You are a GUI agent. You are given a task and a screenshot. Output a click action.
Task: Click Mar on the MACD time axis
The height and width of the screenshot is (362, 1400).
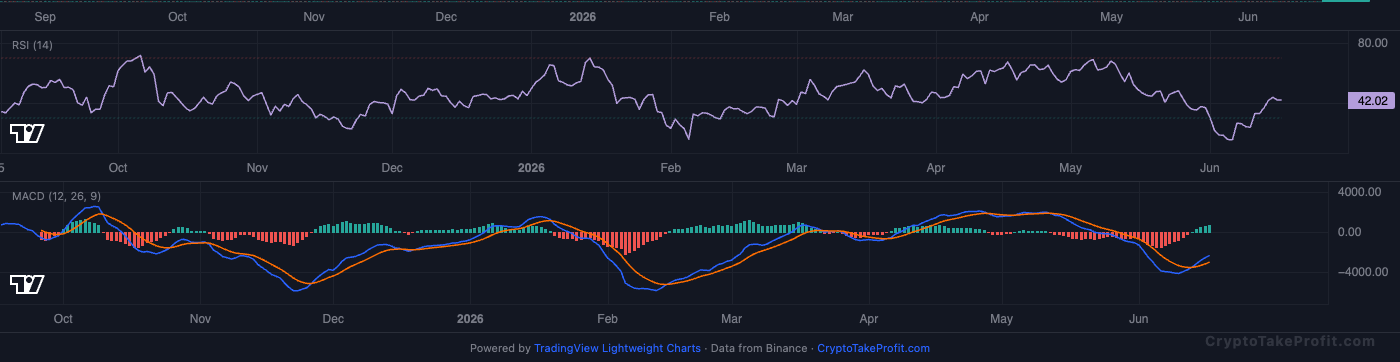(x=731, y=319)
